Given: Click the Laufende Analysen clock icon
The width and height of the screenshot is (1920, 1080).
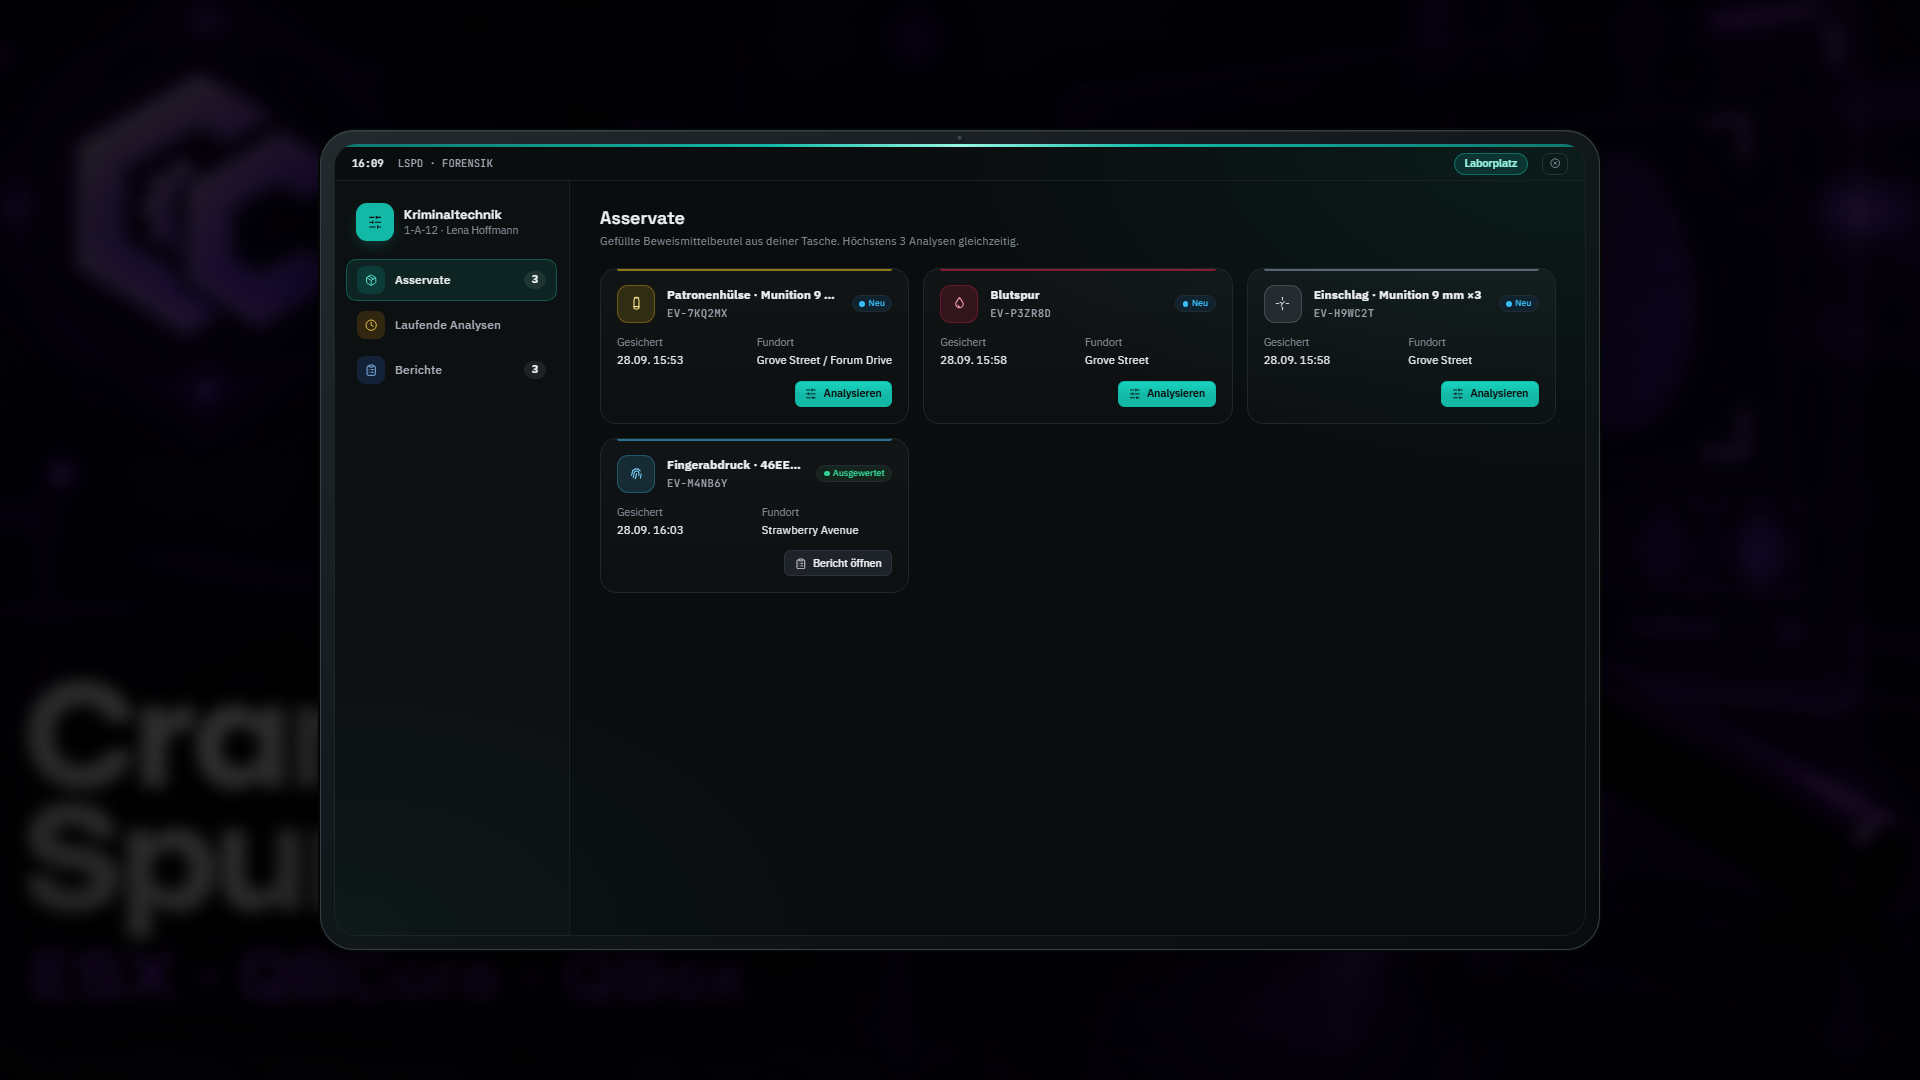Looking at the screenshot, I should coord(371,325).
